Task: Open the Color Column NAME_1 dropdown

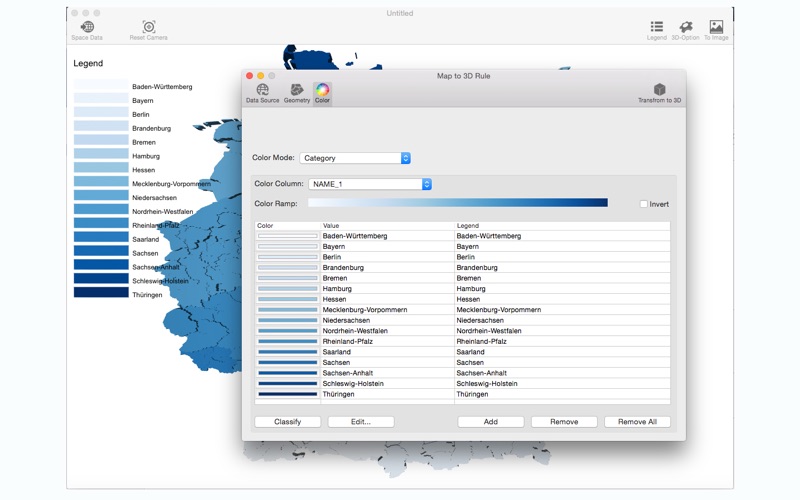Action: [x=370, y=184]
